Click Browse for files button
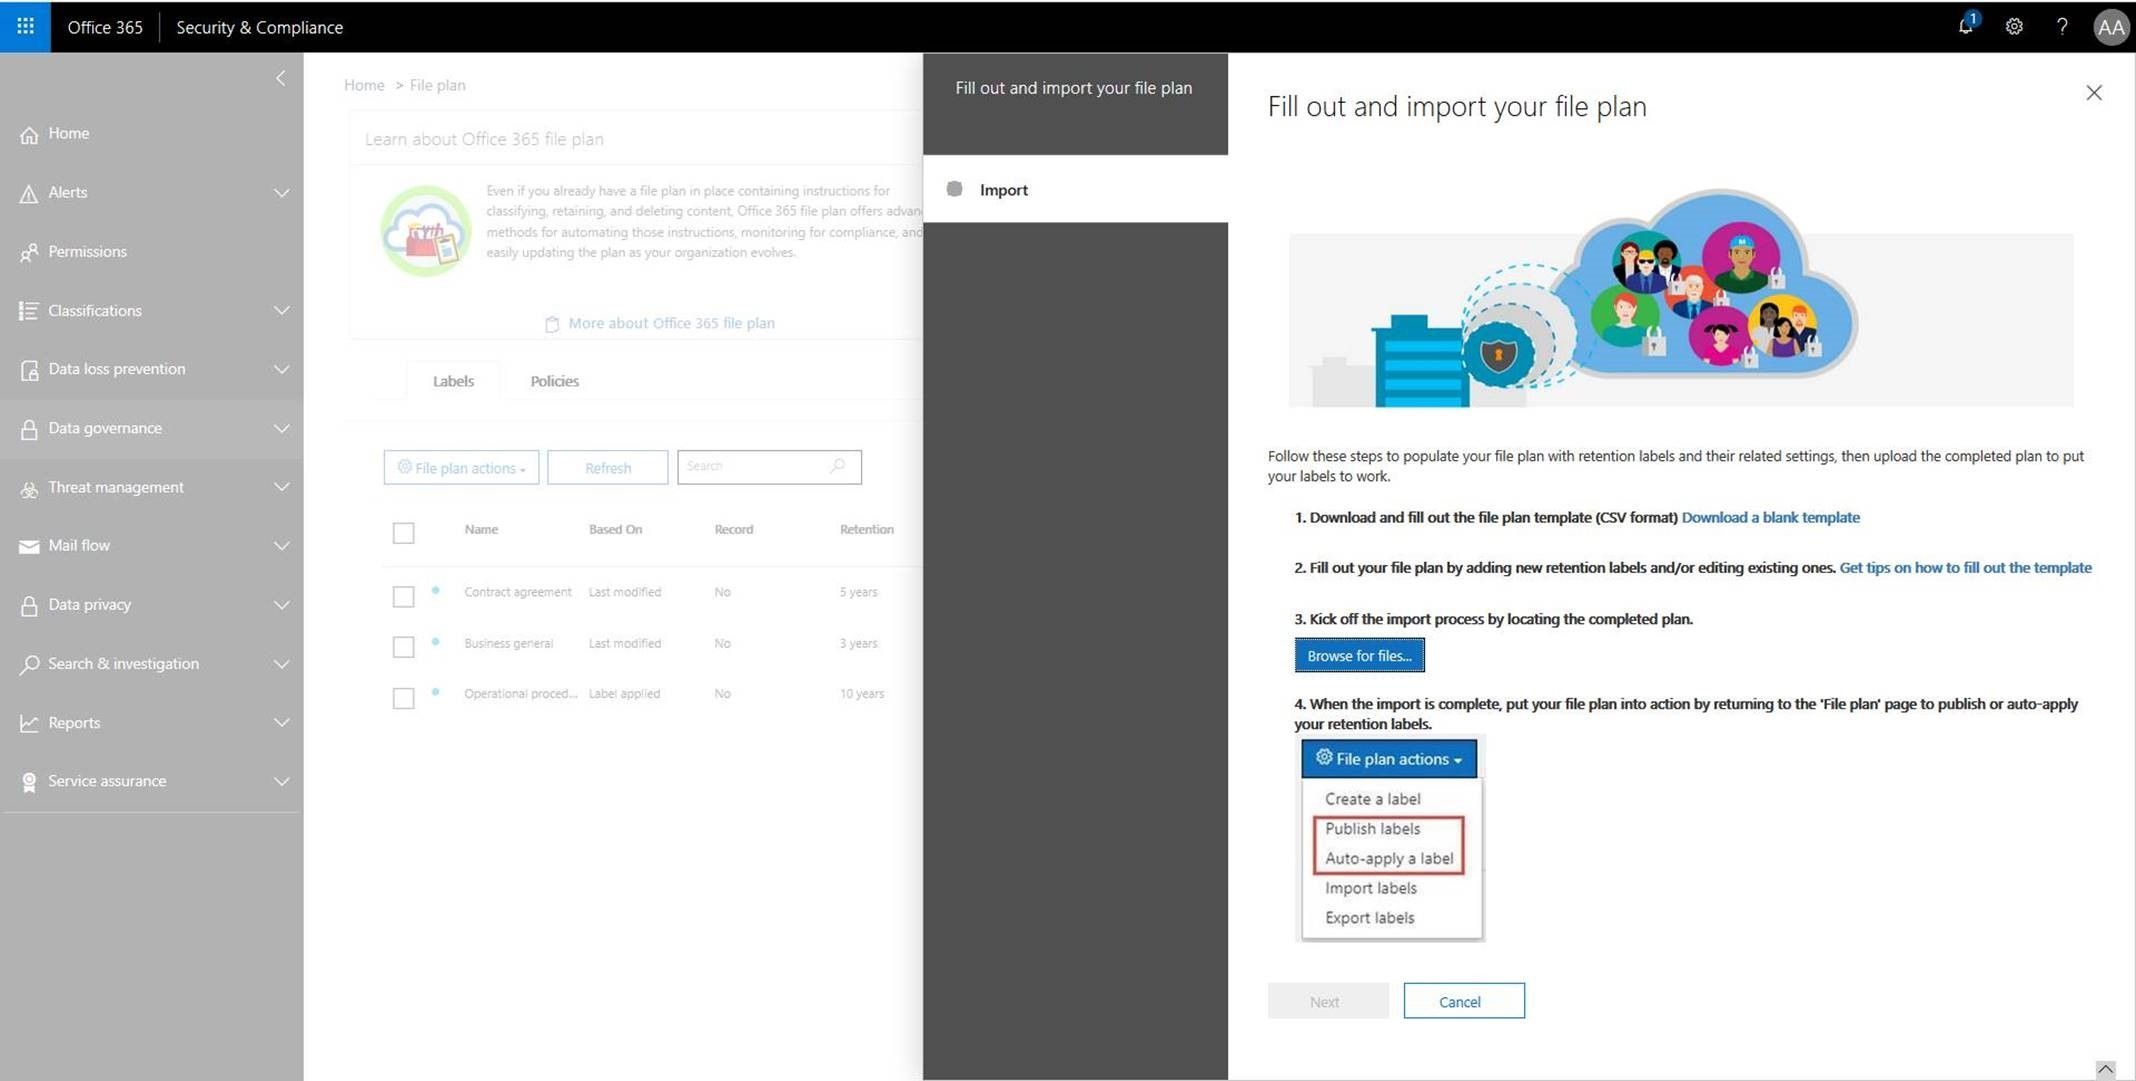This screenshot has height=1081, width=2136. [1358, 655]
